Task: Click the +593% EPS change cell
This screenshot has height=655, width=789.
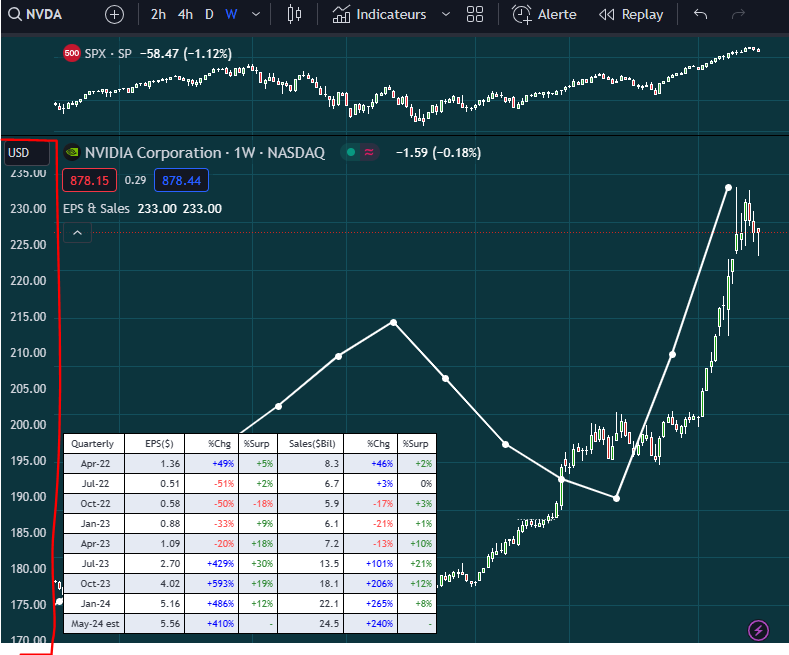Action: [x=212, y=584]
